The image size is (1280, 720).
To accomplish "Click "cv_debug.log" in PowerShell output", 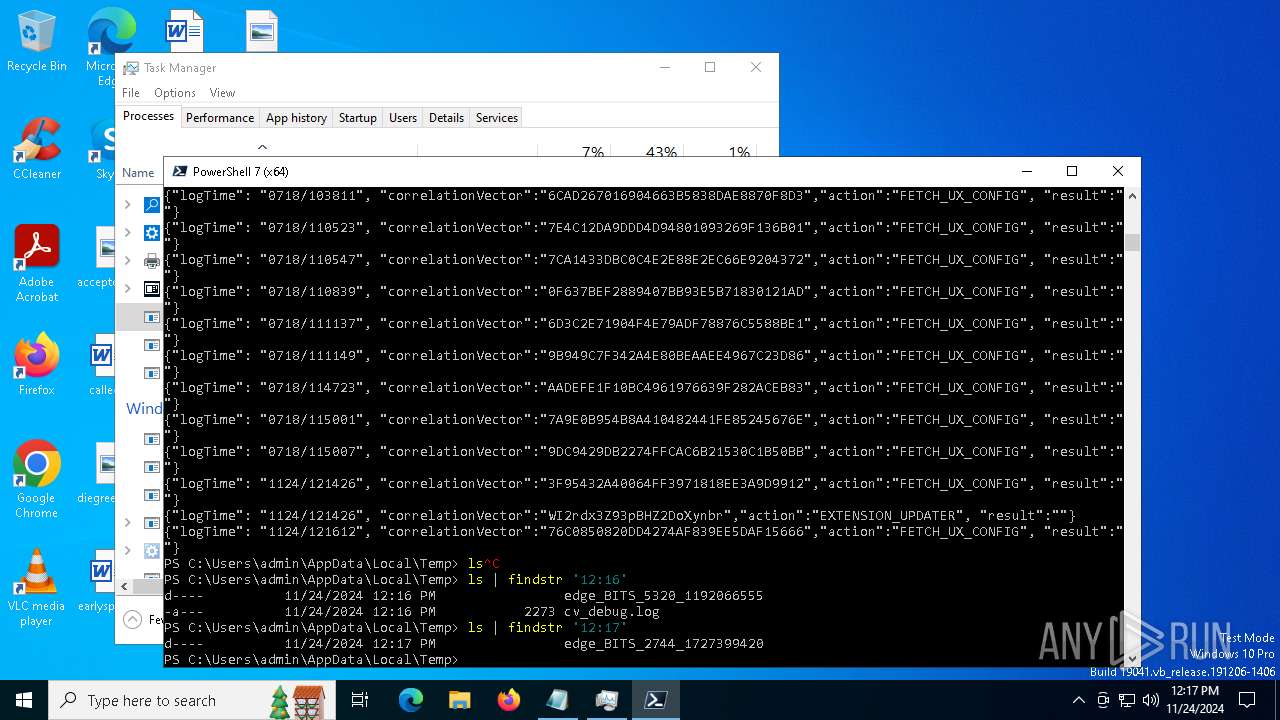I will 611,611.
